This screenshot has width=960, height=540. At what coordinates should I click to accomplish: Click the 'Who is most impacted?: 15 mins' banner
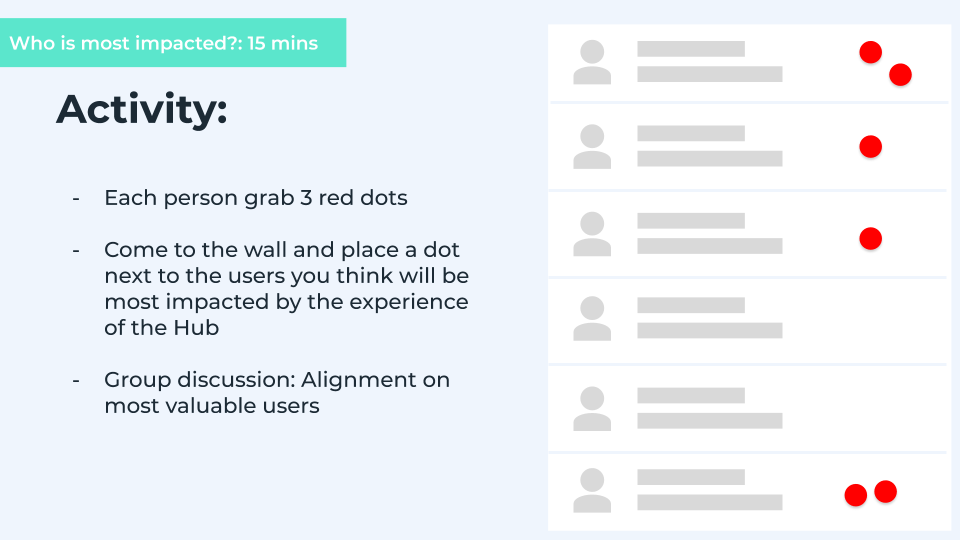(x=173, y=42)
